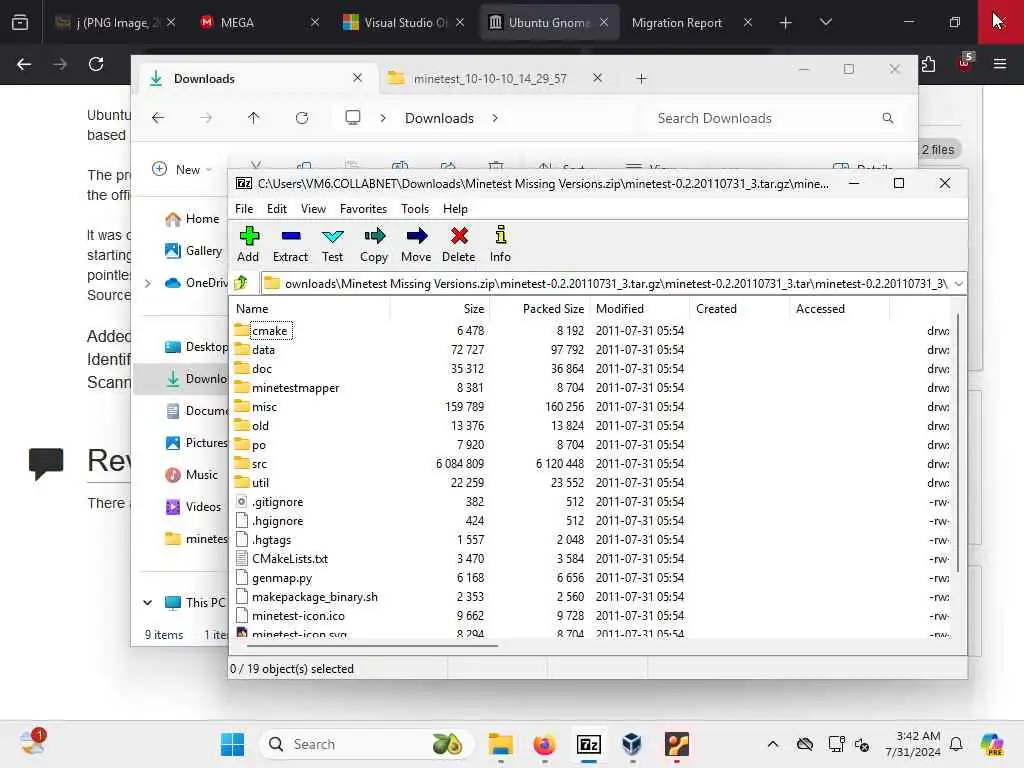Select CMakeLists.txt file
The height and width of the screenshot is (768, 1024).
pyautogui.click(x=290, y=559)
